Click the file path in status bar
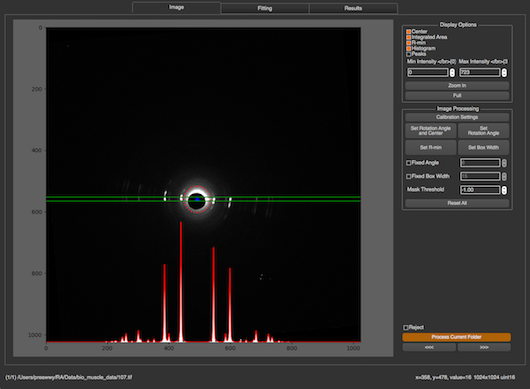The image size is (530, 389). coord(69,377)
